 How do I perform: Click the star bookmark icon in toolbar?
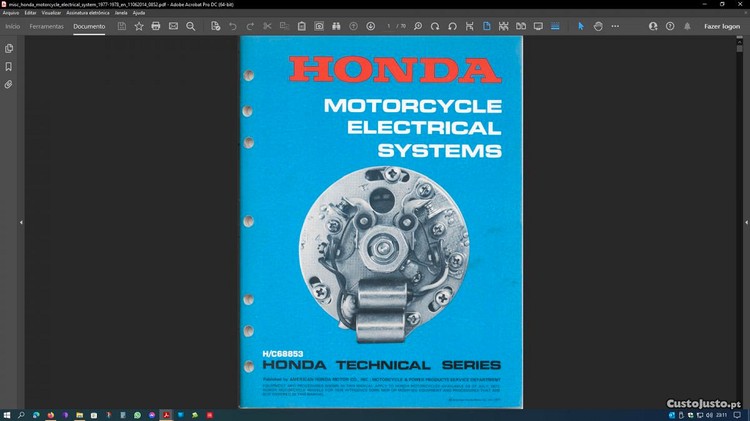point(139,26)
